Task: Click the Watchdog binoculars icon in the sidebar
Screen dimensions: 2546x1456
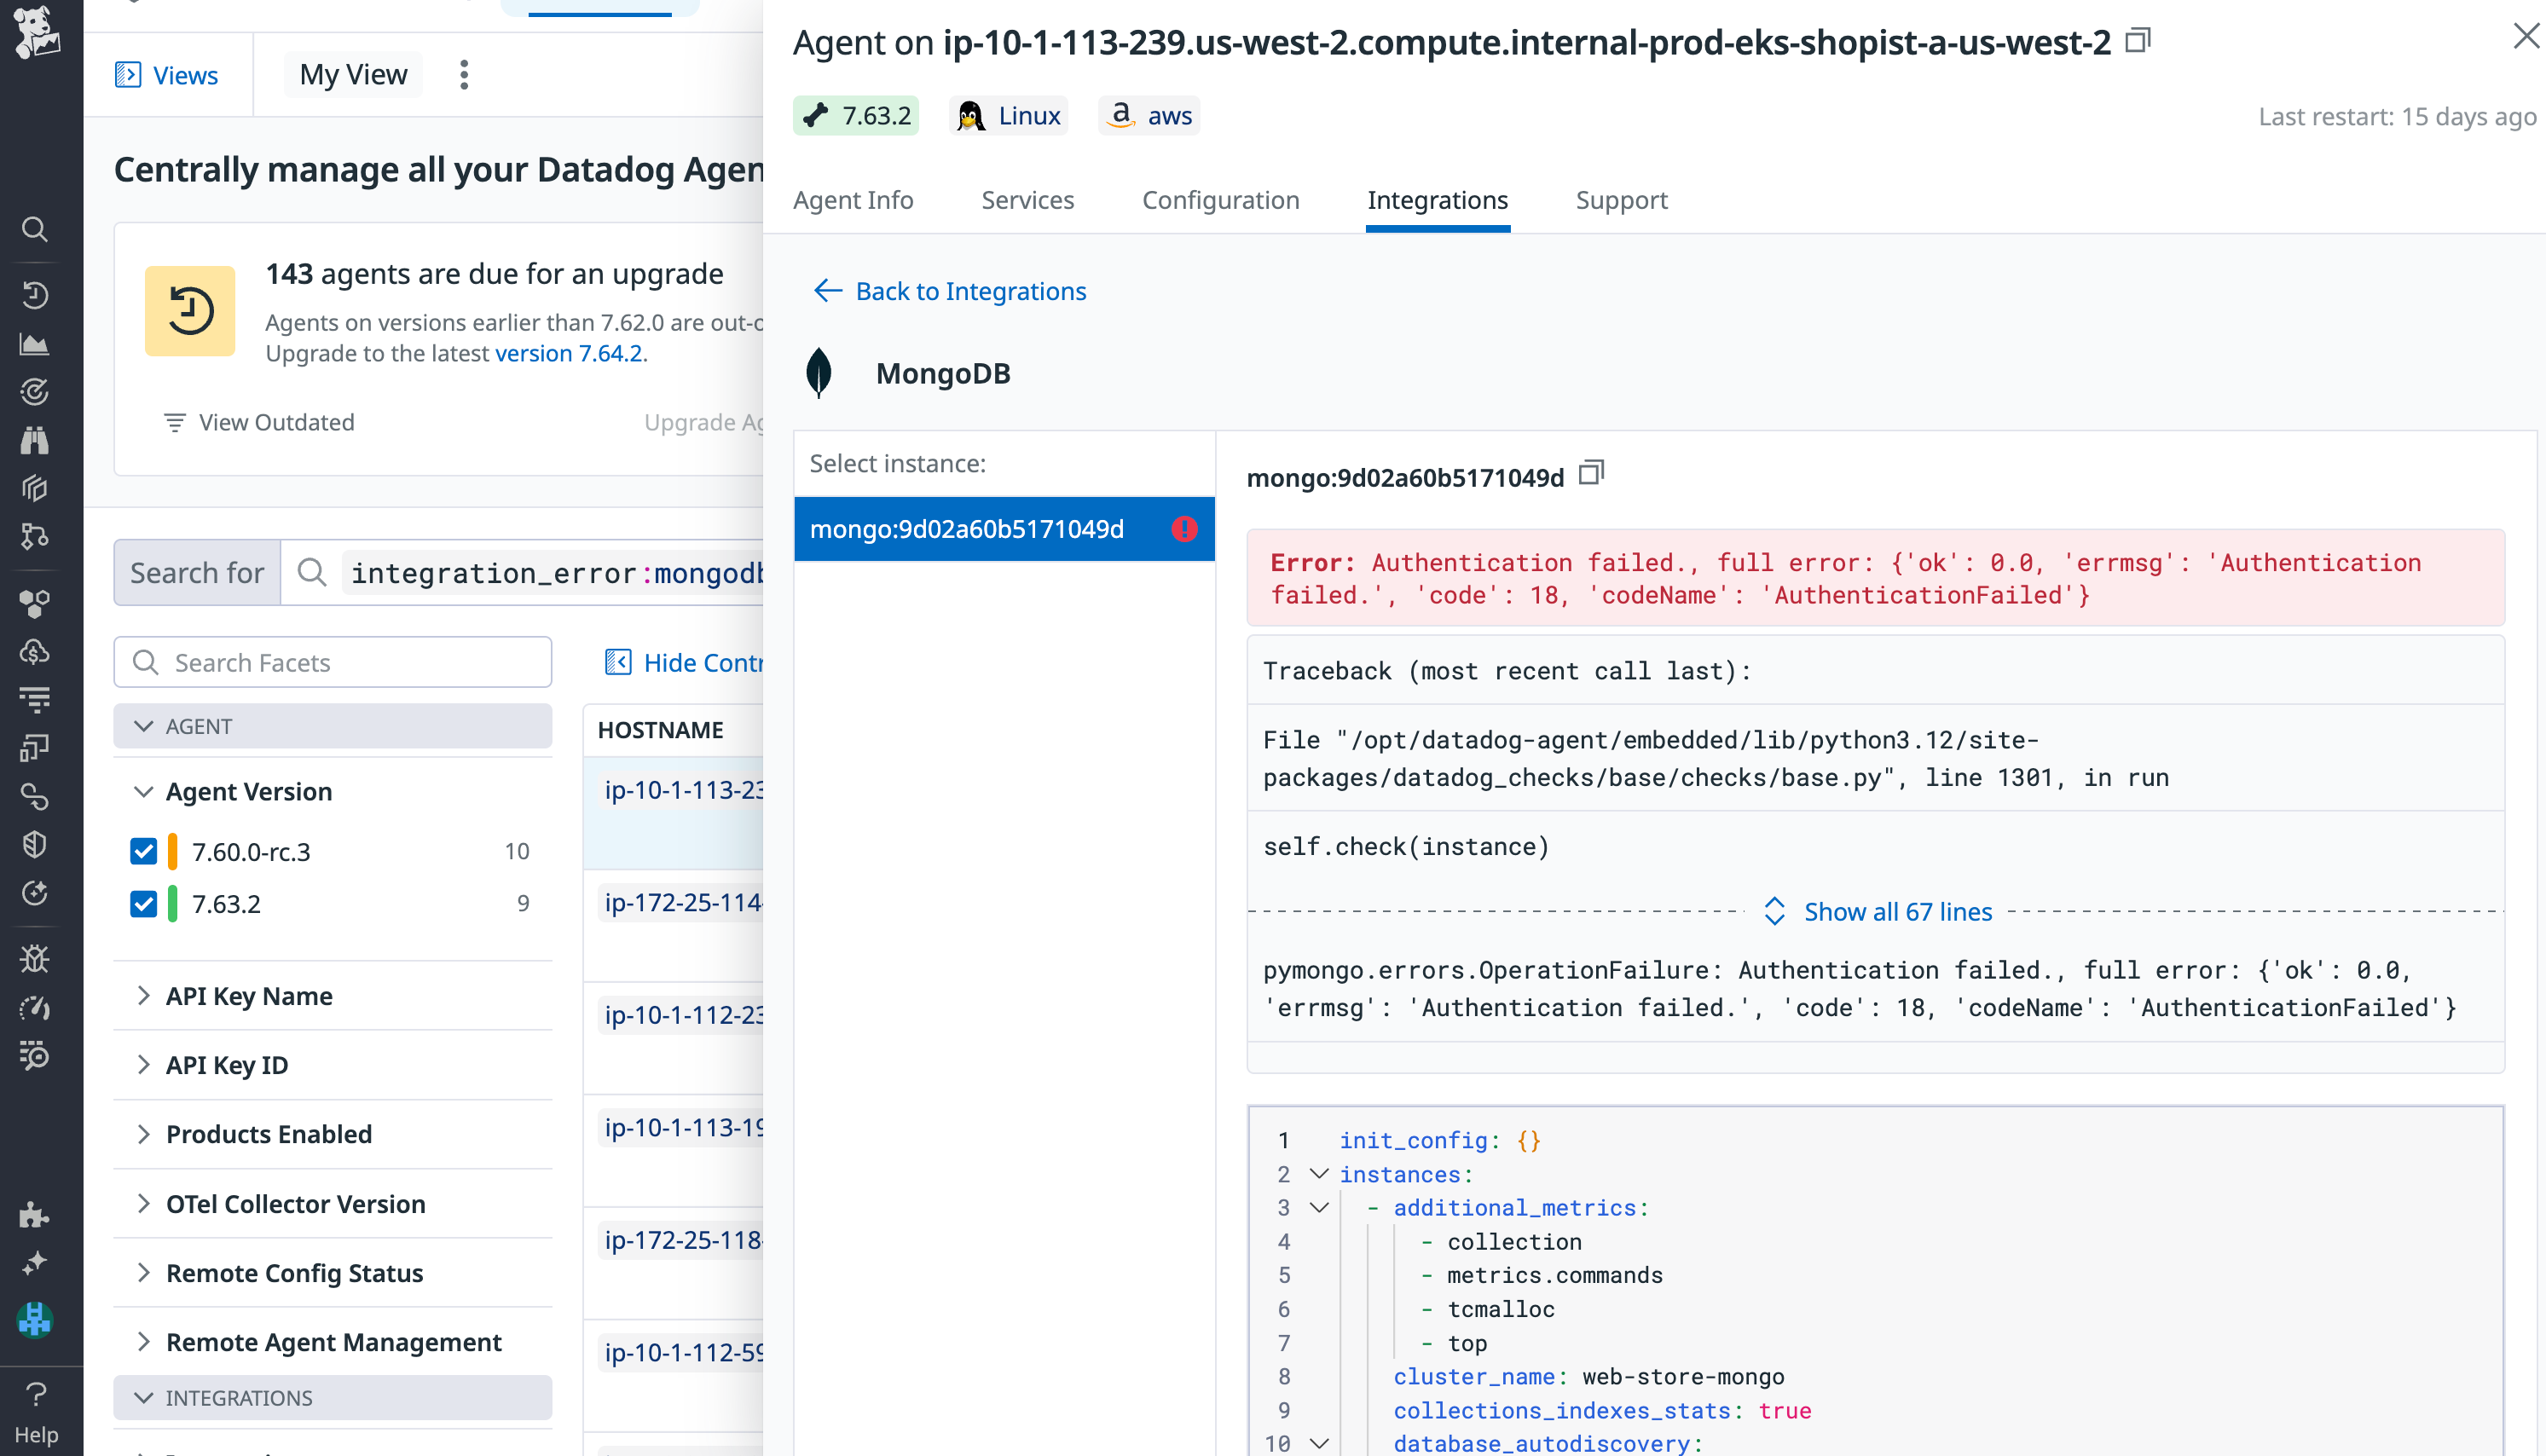Action: pyautogui.click(x=35, y=440)
